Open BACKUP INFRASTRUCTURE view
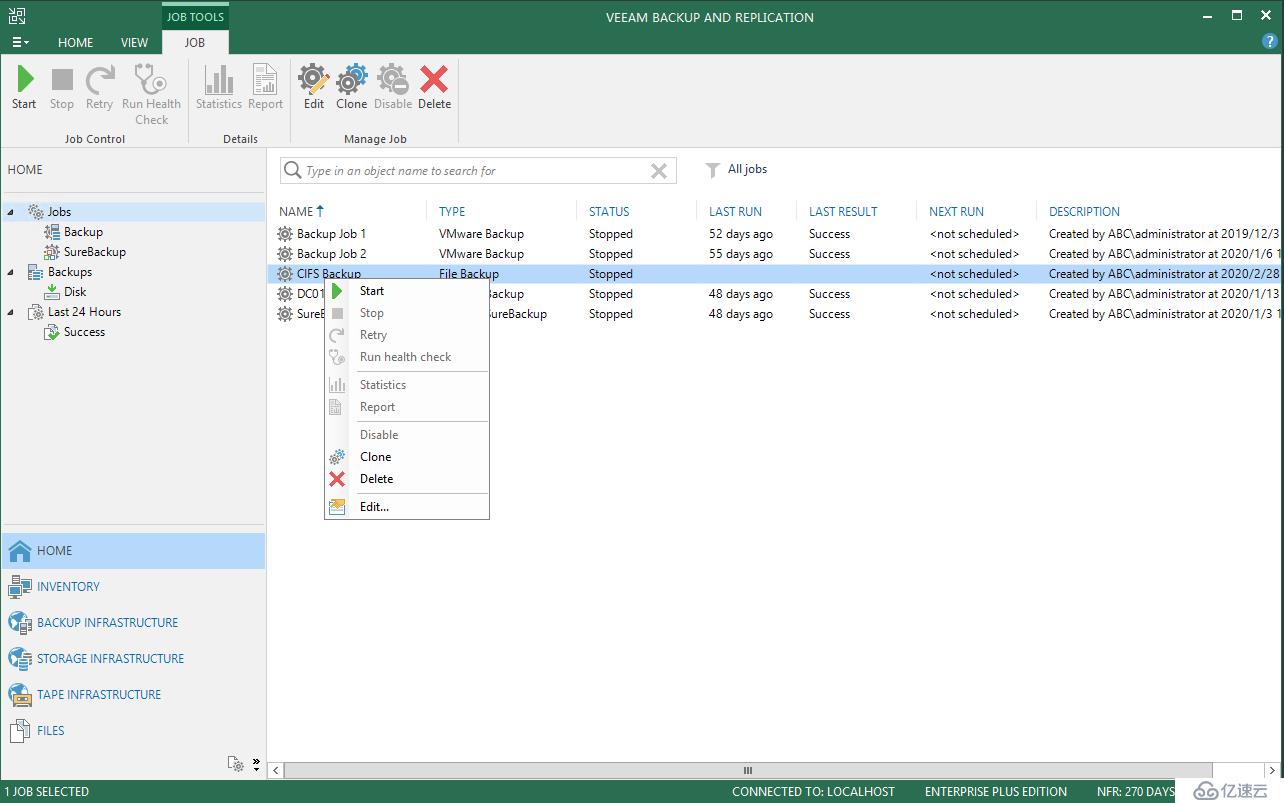This screenshot has height=803, width=1284. (x=107, y=623)
